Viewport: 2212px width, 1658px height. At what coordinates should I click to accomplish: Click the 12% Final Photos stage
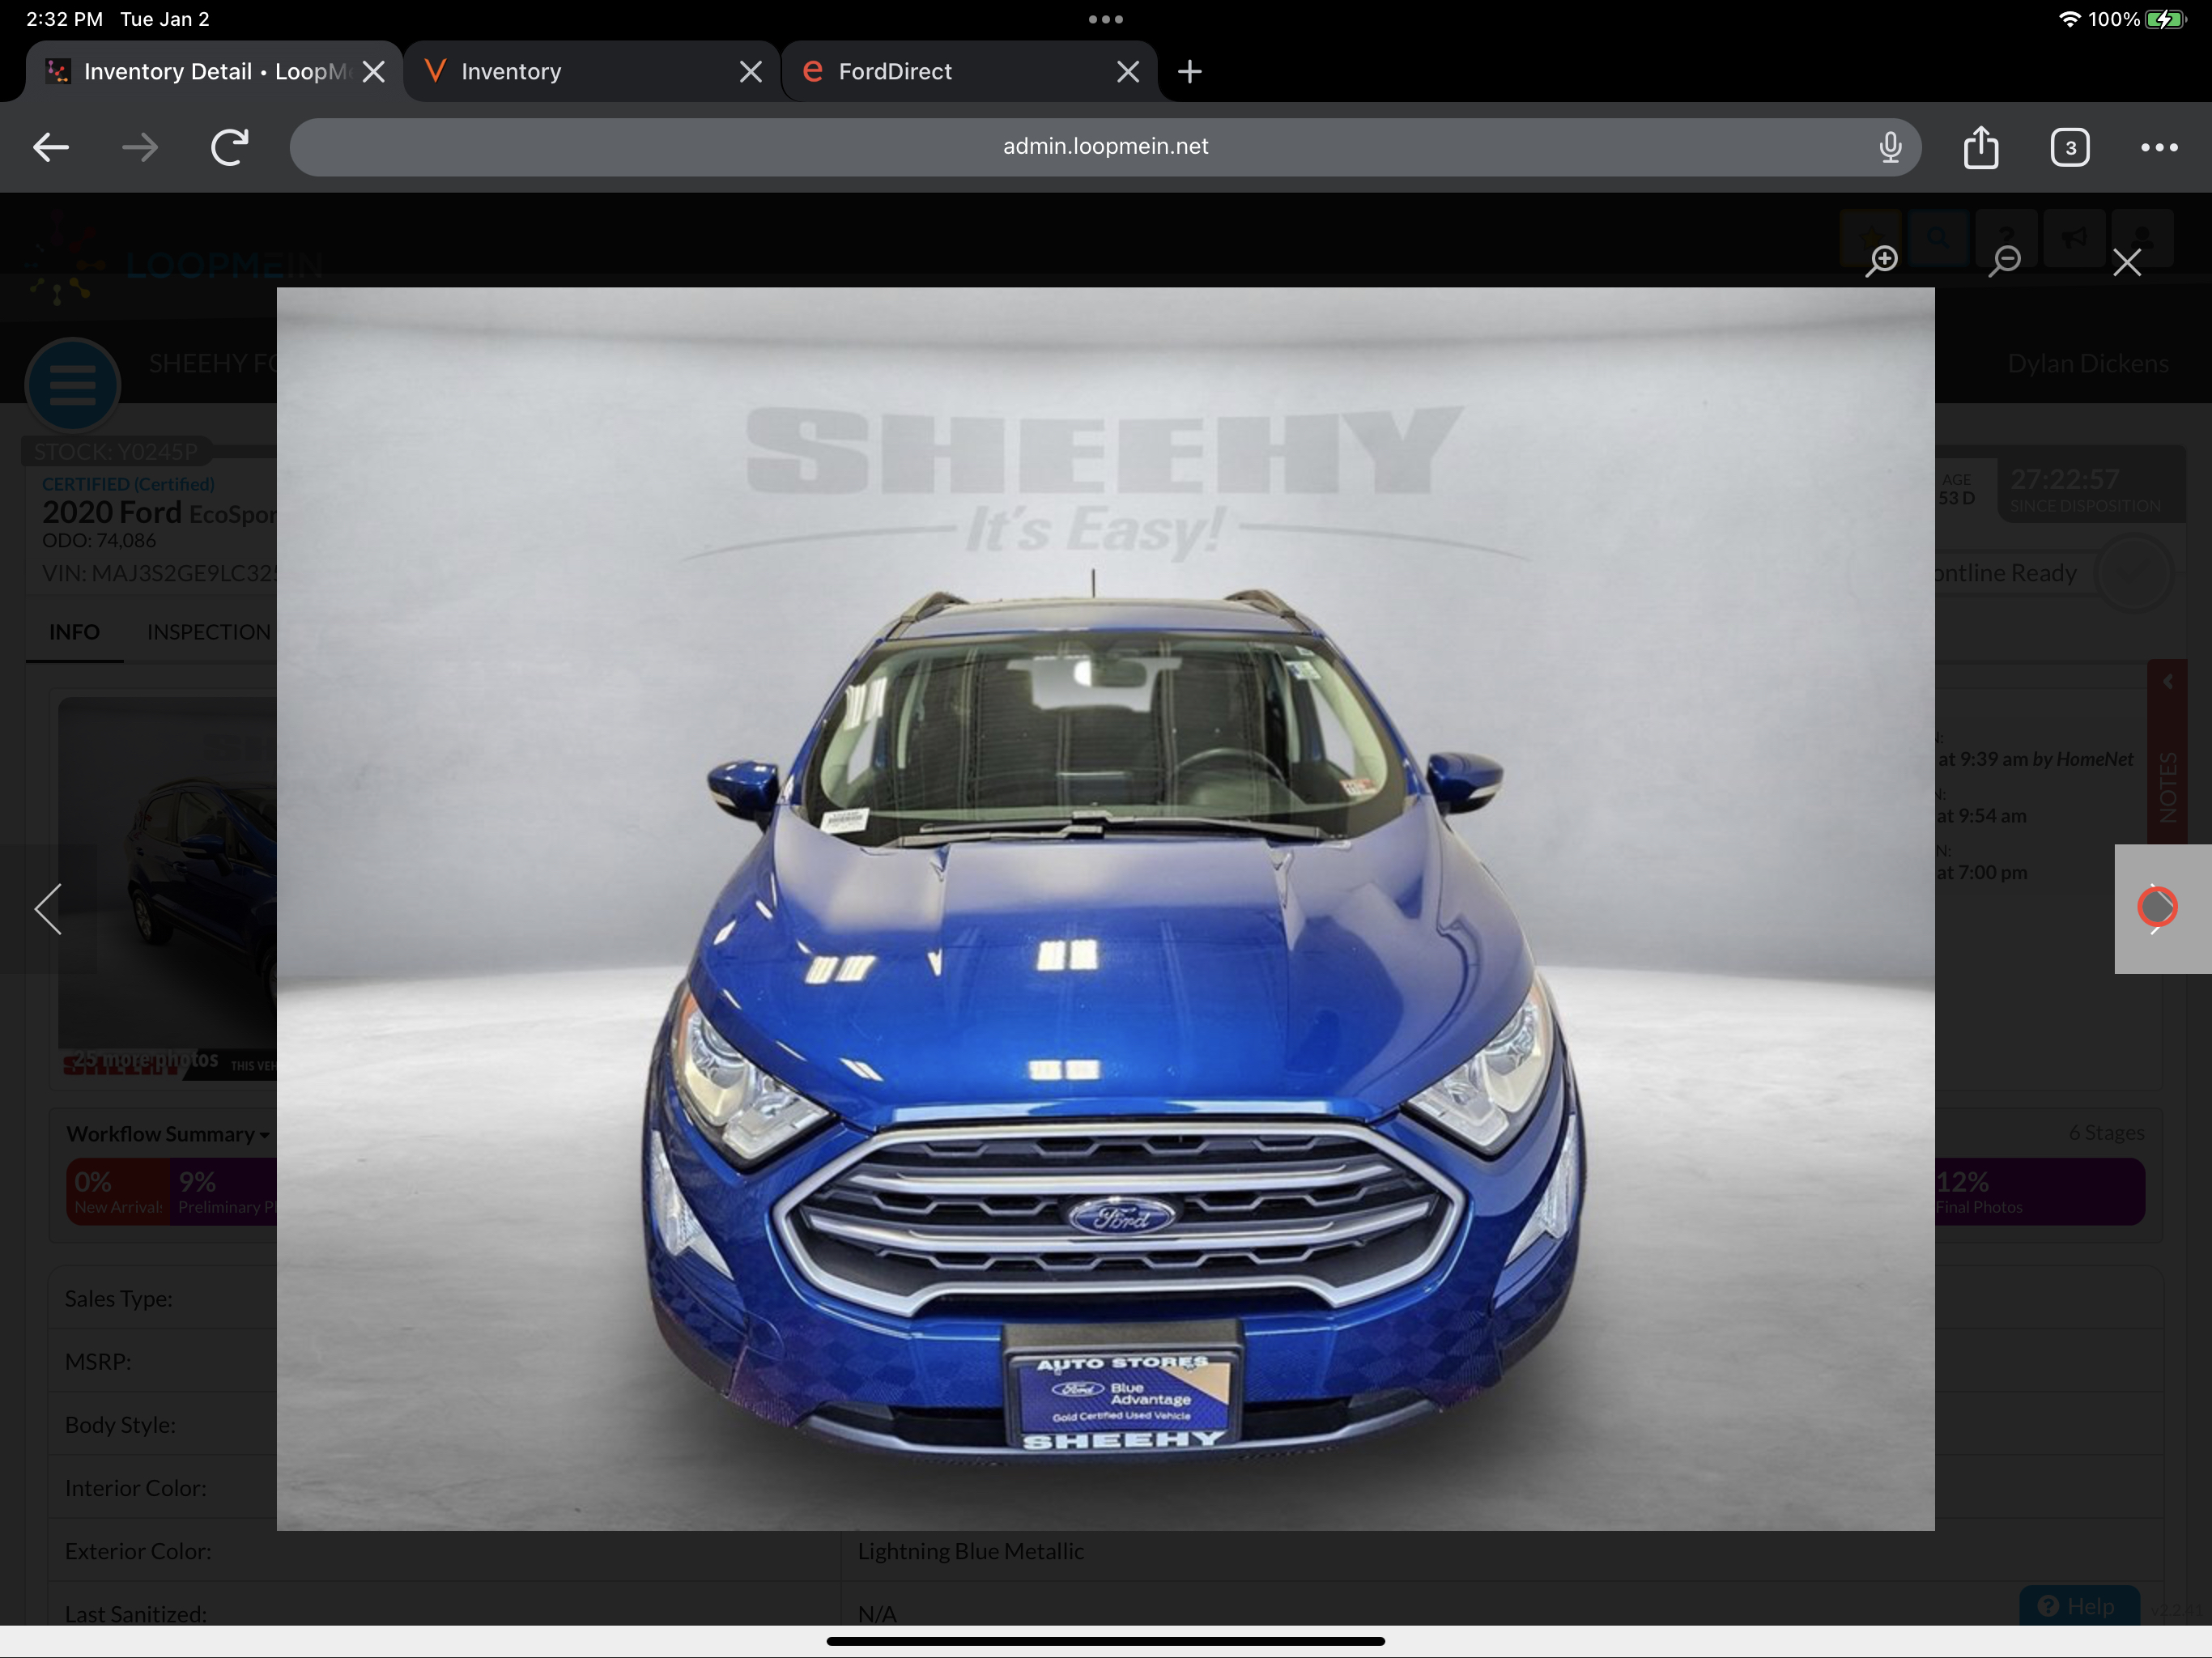2039,1192
